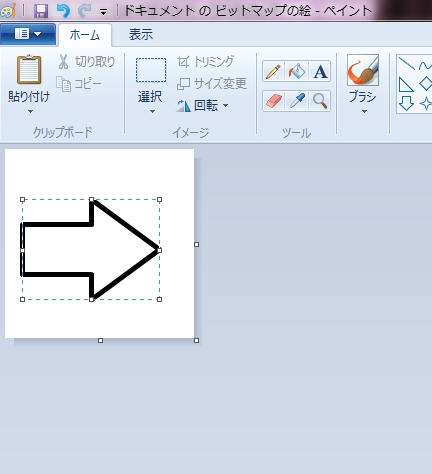
Task: Choose the down arrow shape
Action: 406,103
